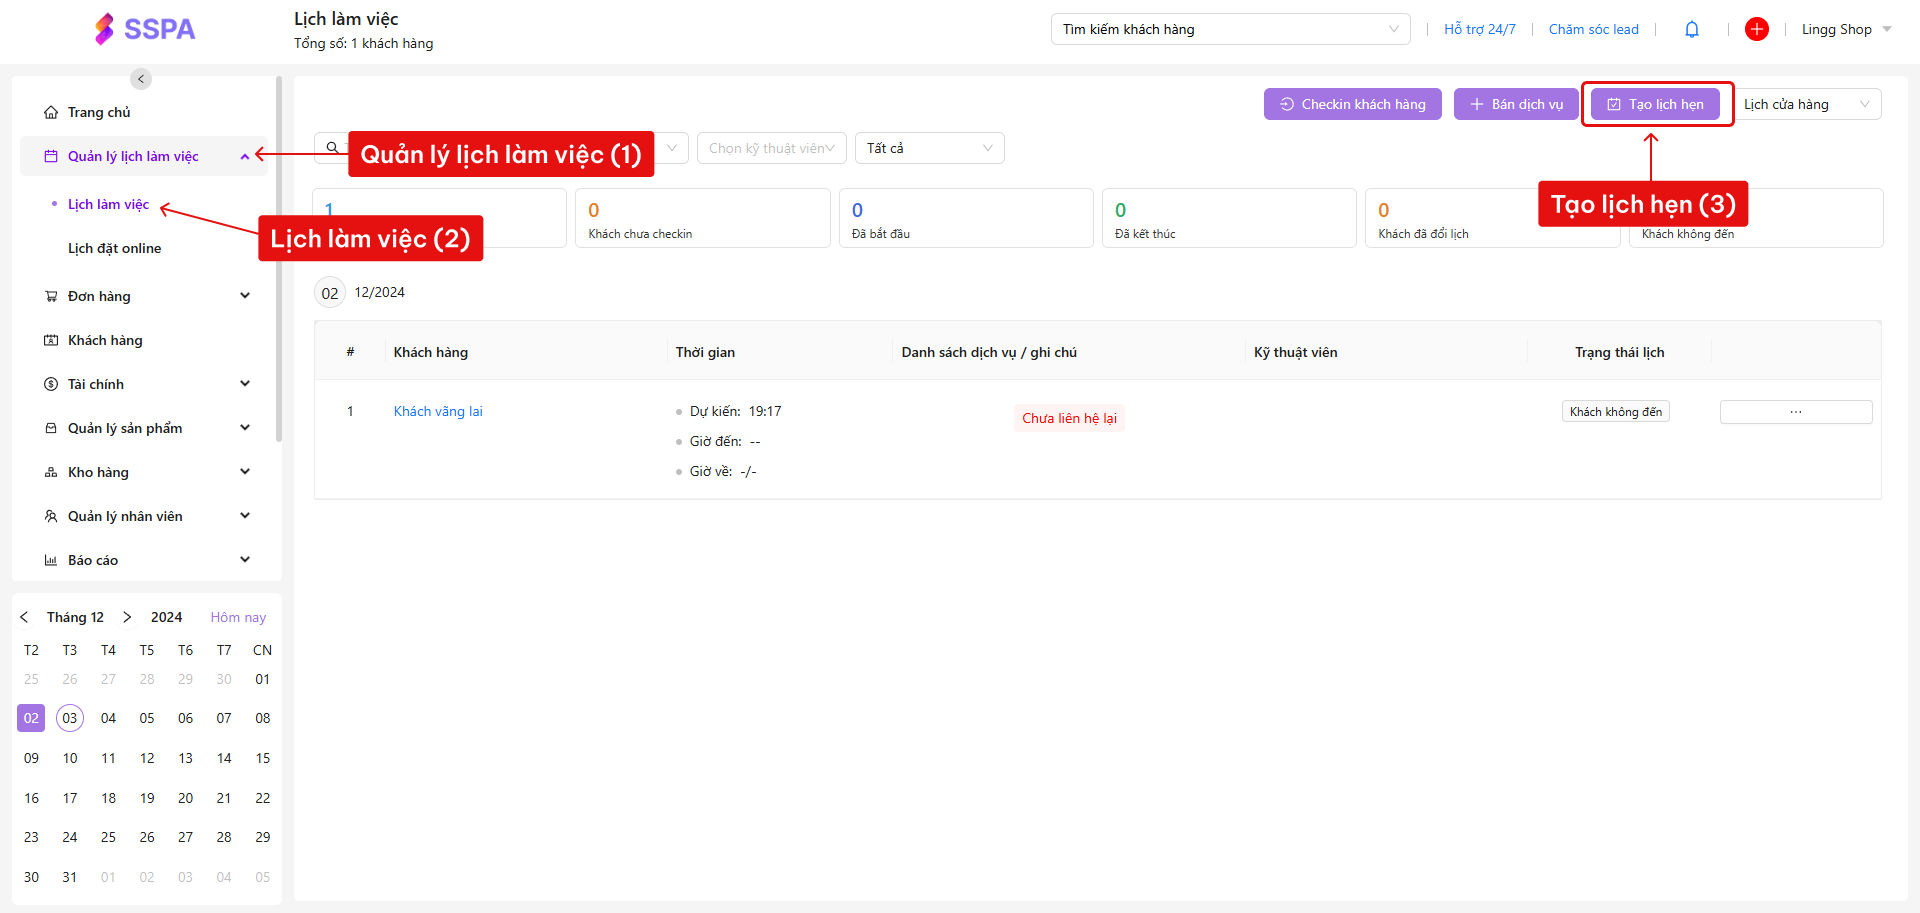
Task: Filter by Đã kết thúc card
Action: [1229, 218]
